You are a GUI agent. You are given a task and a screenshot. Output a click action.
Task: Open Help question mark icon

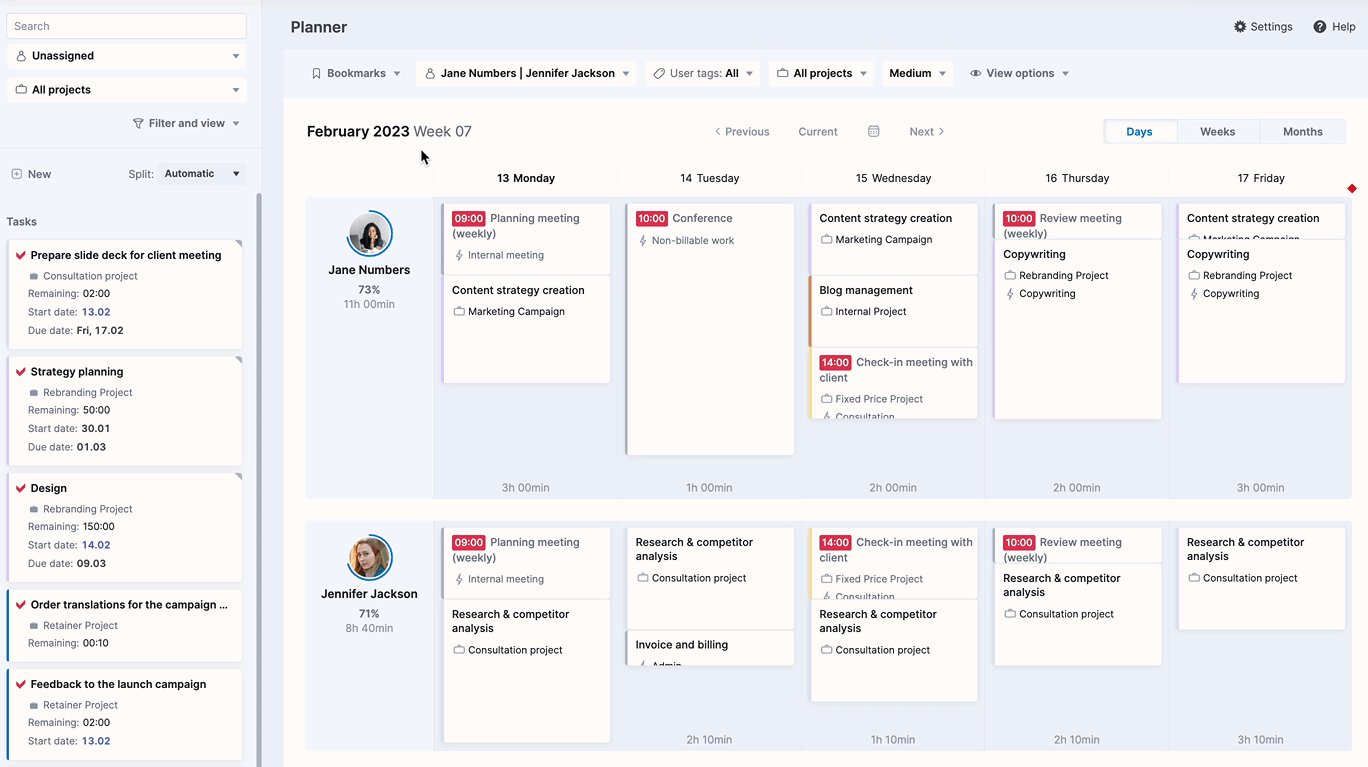[1320, 27]
